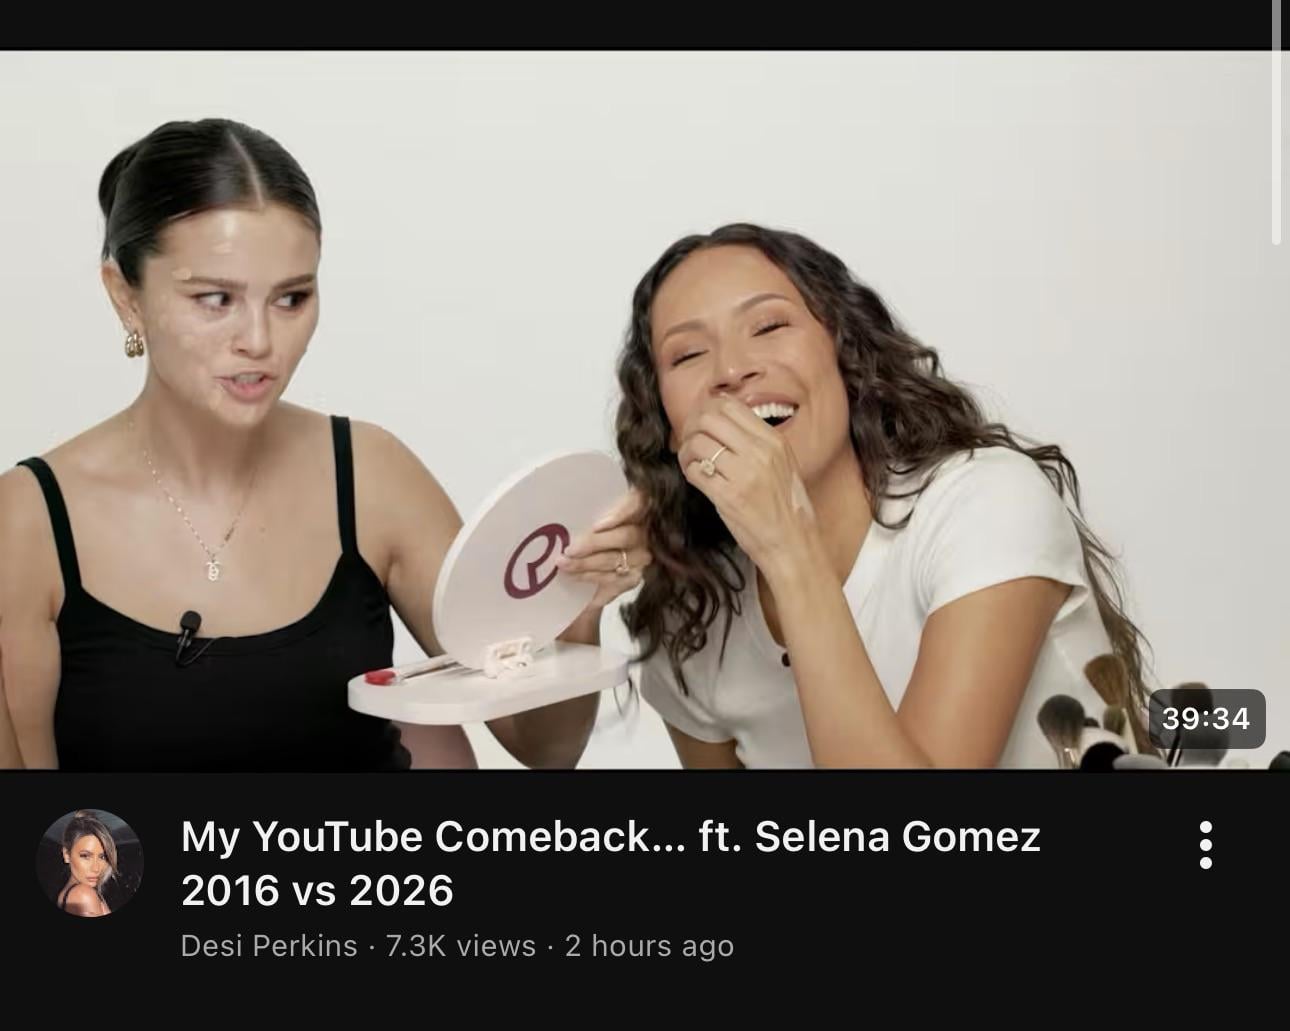Click the gold hoop earring in the thumbnail
Screen dimensions: 1290x1031
coord(134,343)
